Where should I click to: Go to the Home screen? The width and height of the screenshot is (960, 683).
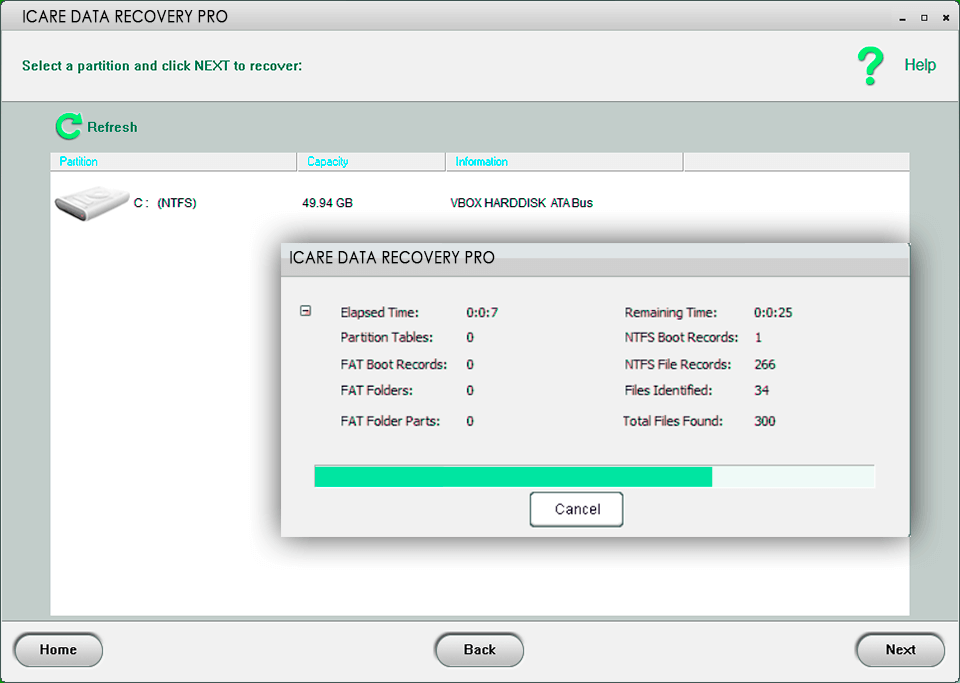pos(58,650)
